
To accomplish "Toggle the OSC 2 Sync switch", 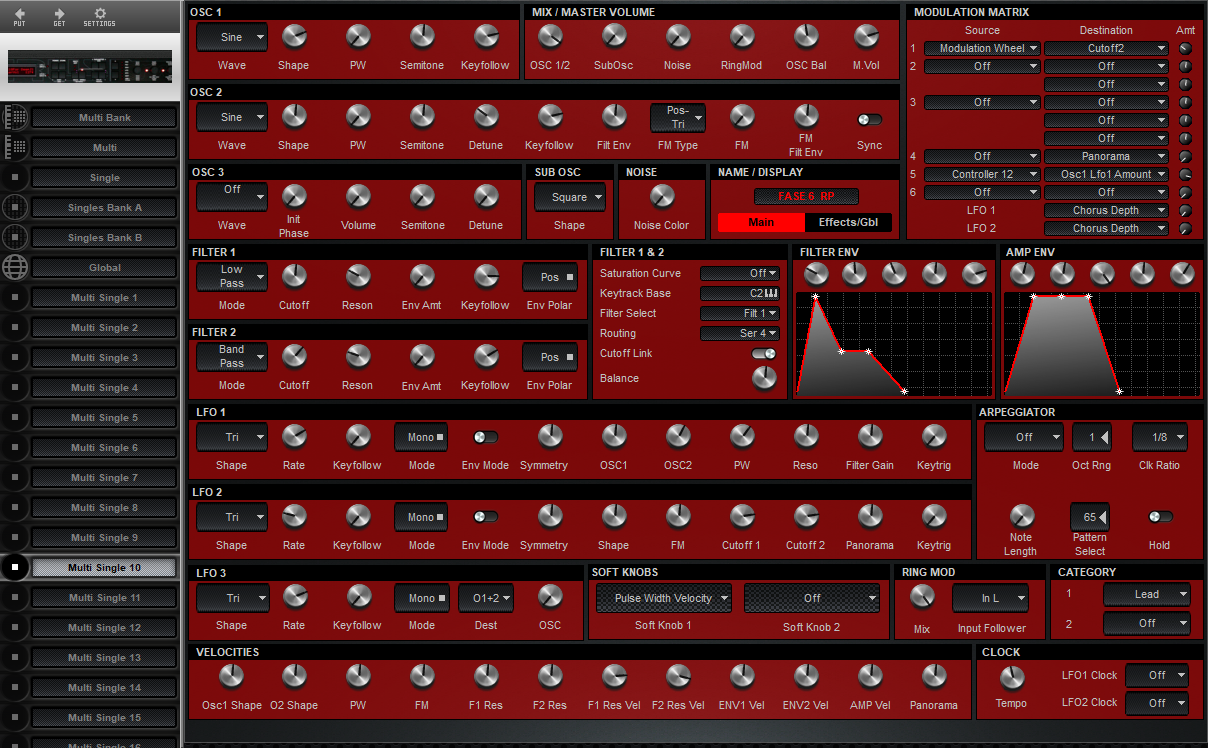I will coord(870,119).
